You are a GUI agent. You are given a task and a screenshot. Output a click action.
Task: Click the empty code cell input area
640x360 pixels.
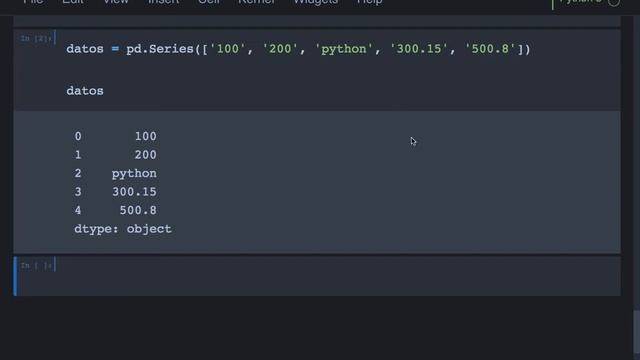click(338, 276)
